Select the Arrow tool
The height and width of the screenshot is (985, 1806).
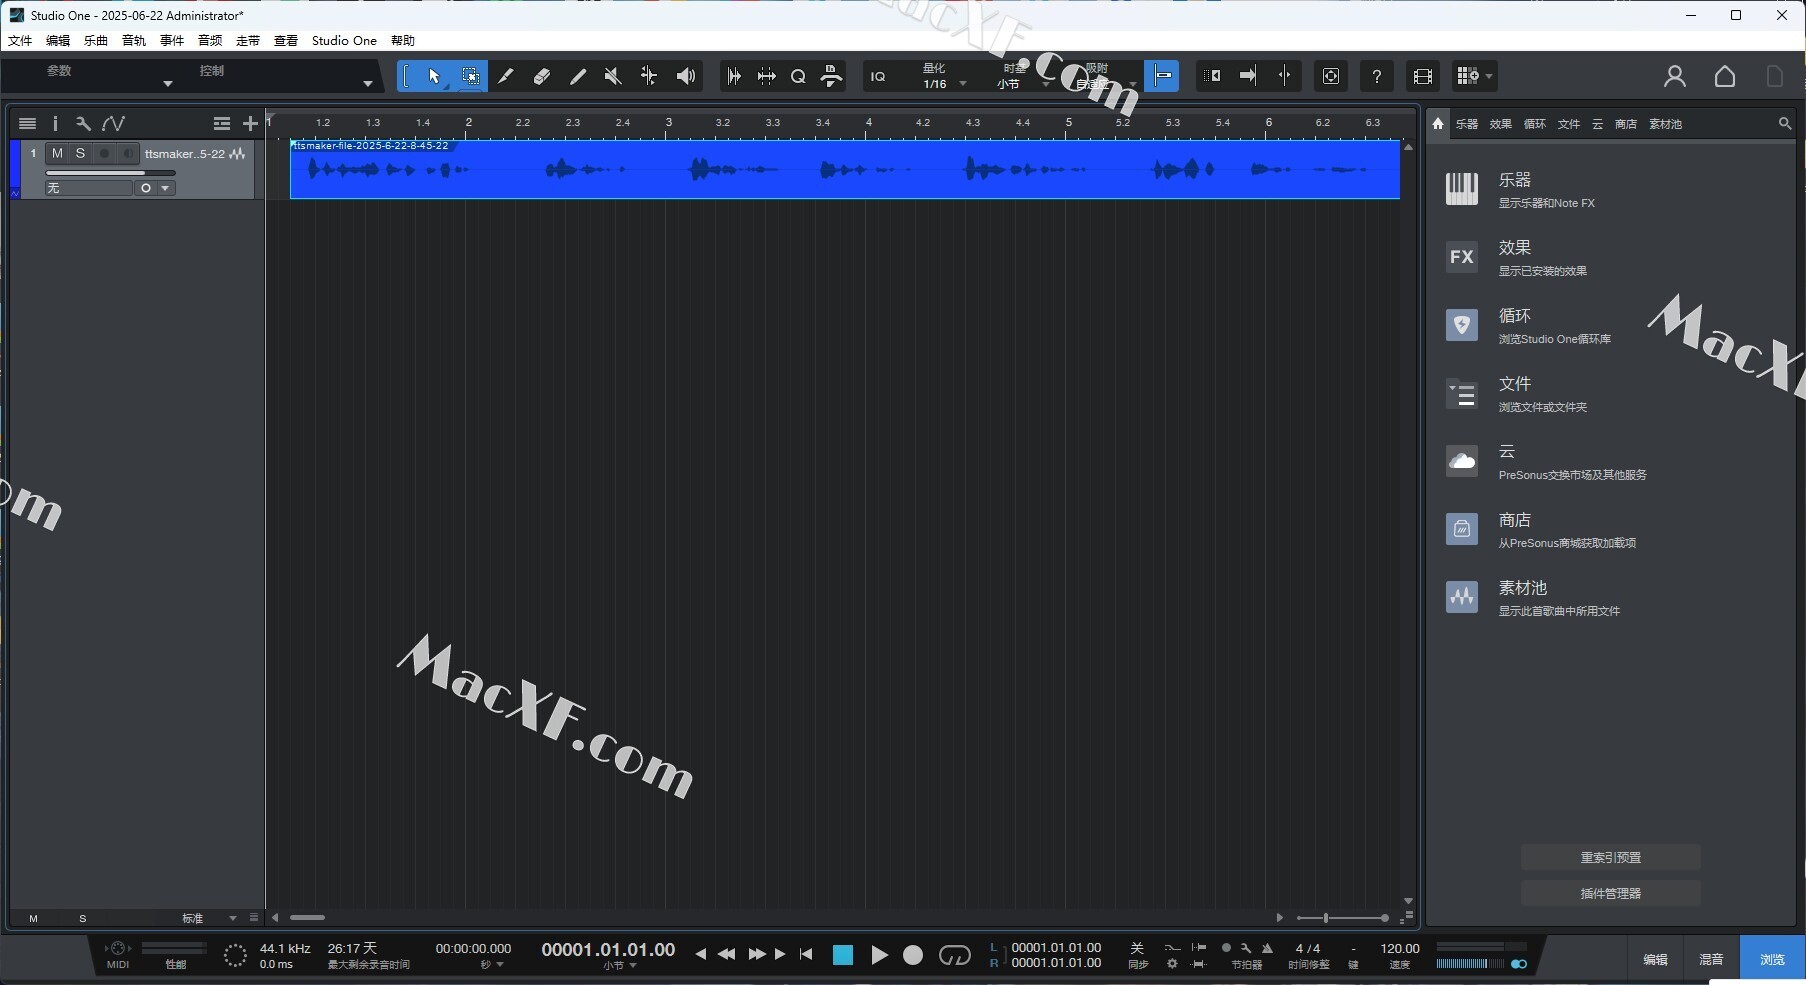(434, 76)
